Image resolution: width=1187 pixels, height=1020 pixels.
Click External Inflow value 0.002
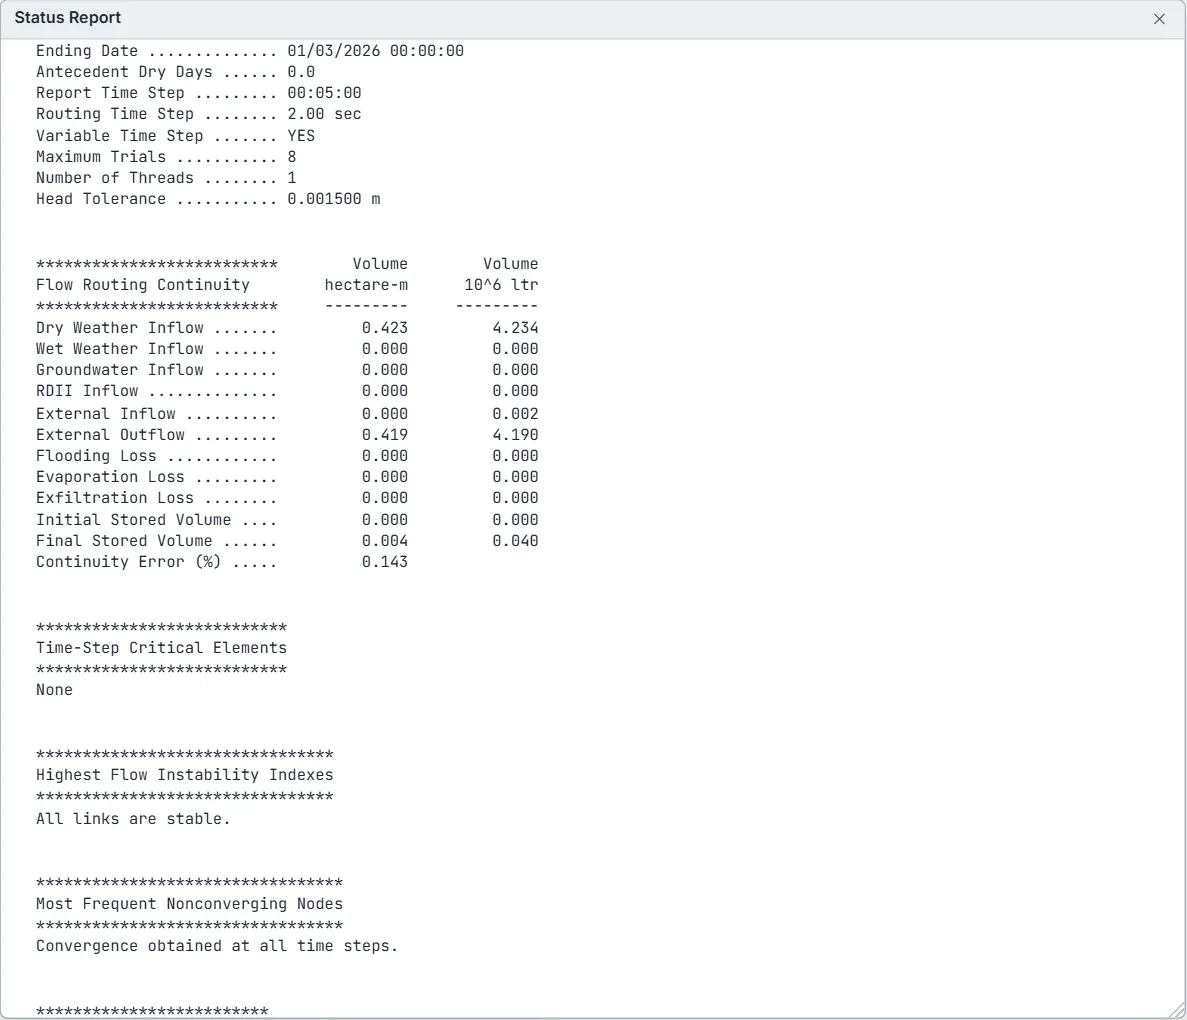click(x=516, y=414)
